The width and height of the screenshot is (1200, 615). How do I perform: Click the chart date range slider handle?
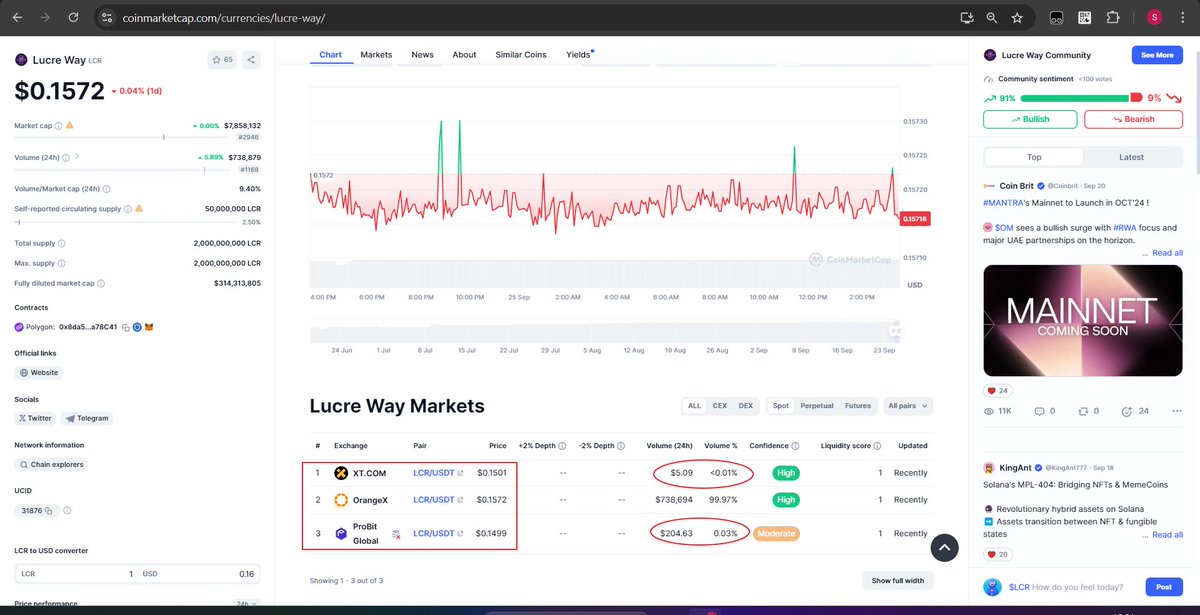click(896, 330)
